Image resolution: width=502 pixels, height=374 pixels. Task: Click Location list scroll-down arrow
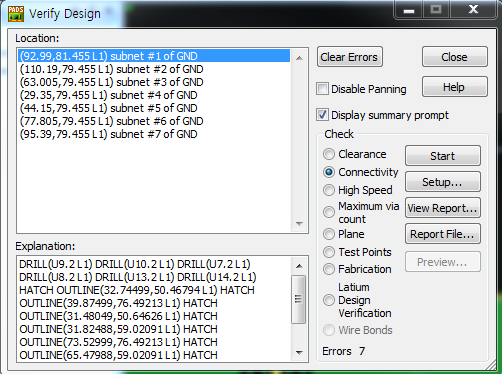tap(299, 224)
